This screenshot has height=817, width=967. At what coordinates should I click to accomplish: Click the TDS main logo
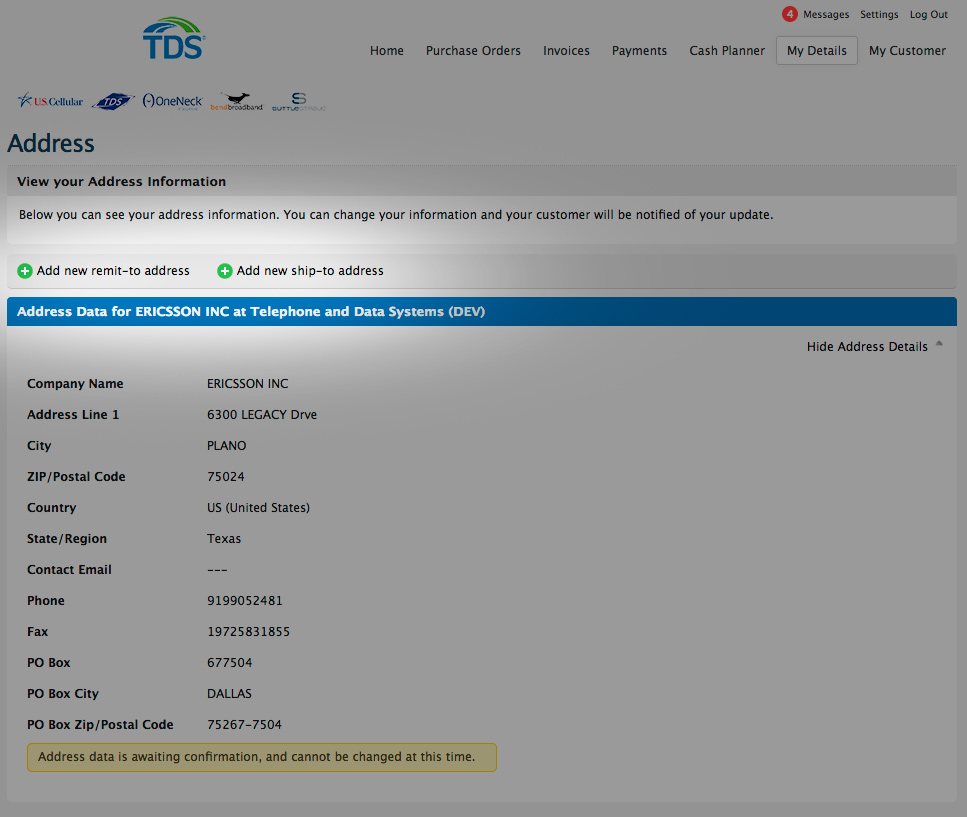174,38
